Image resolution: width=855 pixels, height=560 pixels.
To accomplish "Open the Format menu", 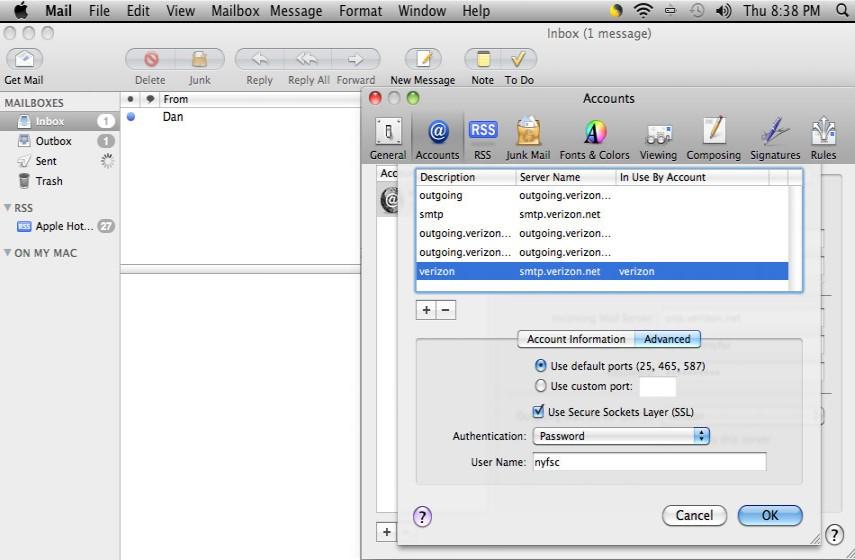I will point(360,10).
